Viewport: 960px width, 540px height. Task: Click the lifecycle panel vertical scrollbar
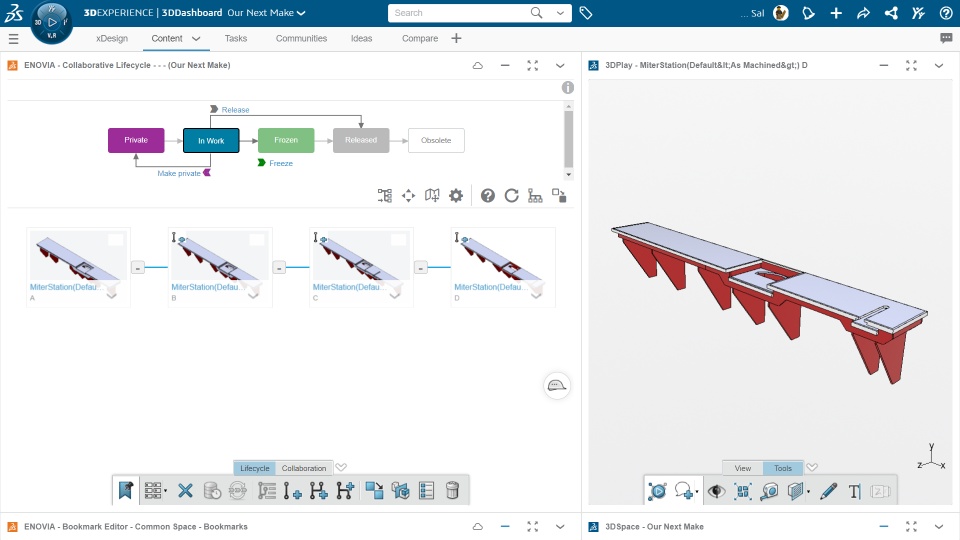(x=568, y=139)
